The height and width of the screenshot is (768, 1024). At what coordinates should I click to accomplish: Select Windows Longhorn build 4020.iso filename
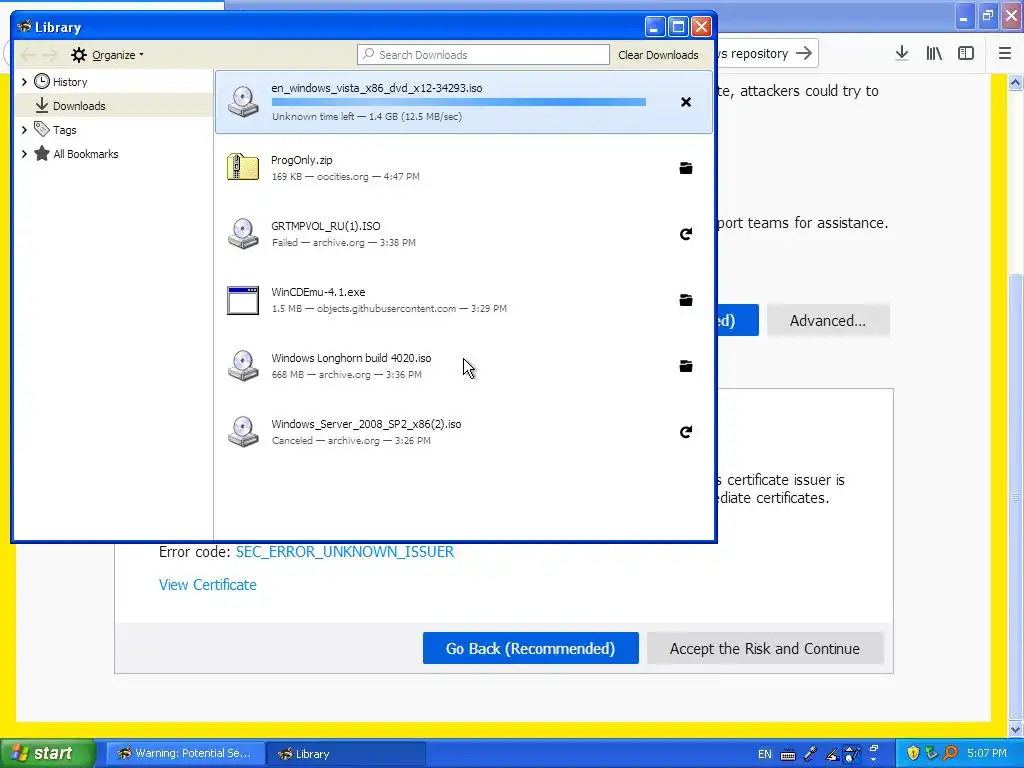click(x=351, y=358)
